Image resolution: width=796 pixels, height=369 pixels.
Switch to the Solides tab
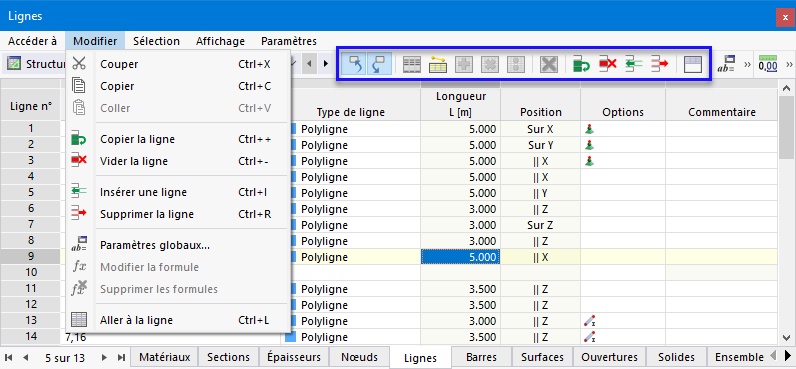676,357
